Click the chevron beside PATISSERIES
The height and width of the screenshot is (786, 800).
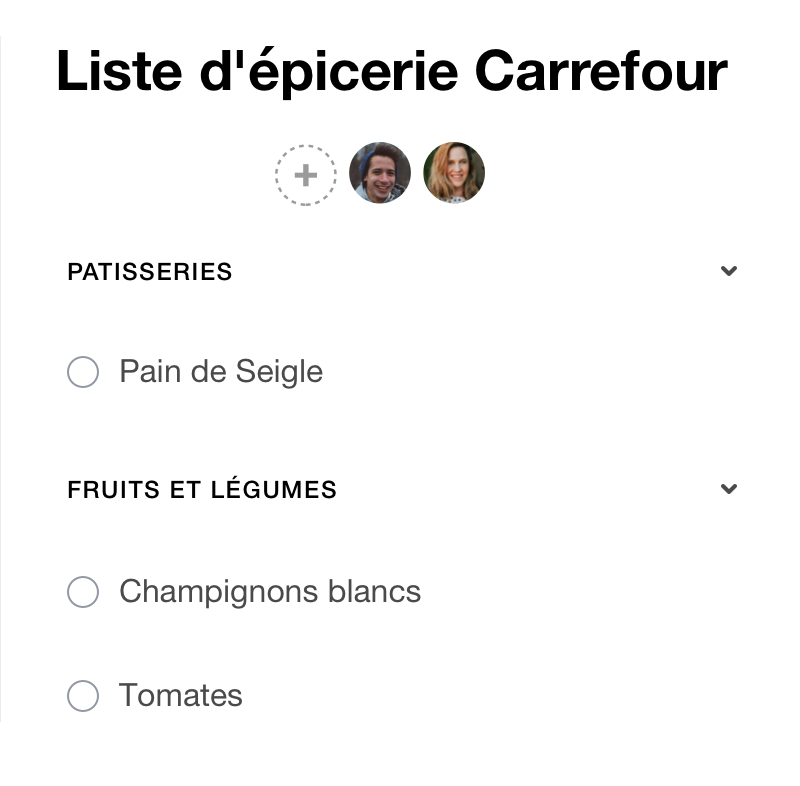pos(729,271)
